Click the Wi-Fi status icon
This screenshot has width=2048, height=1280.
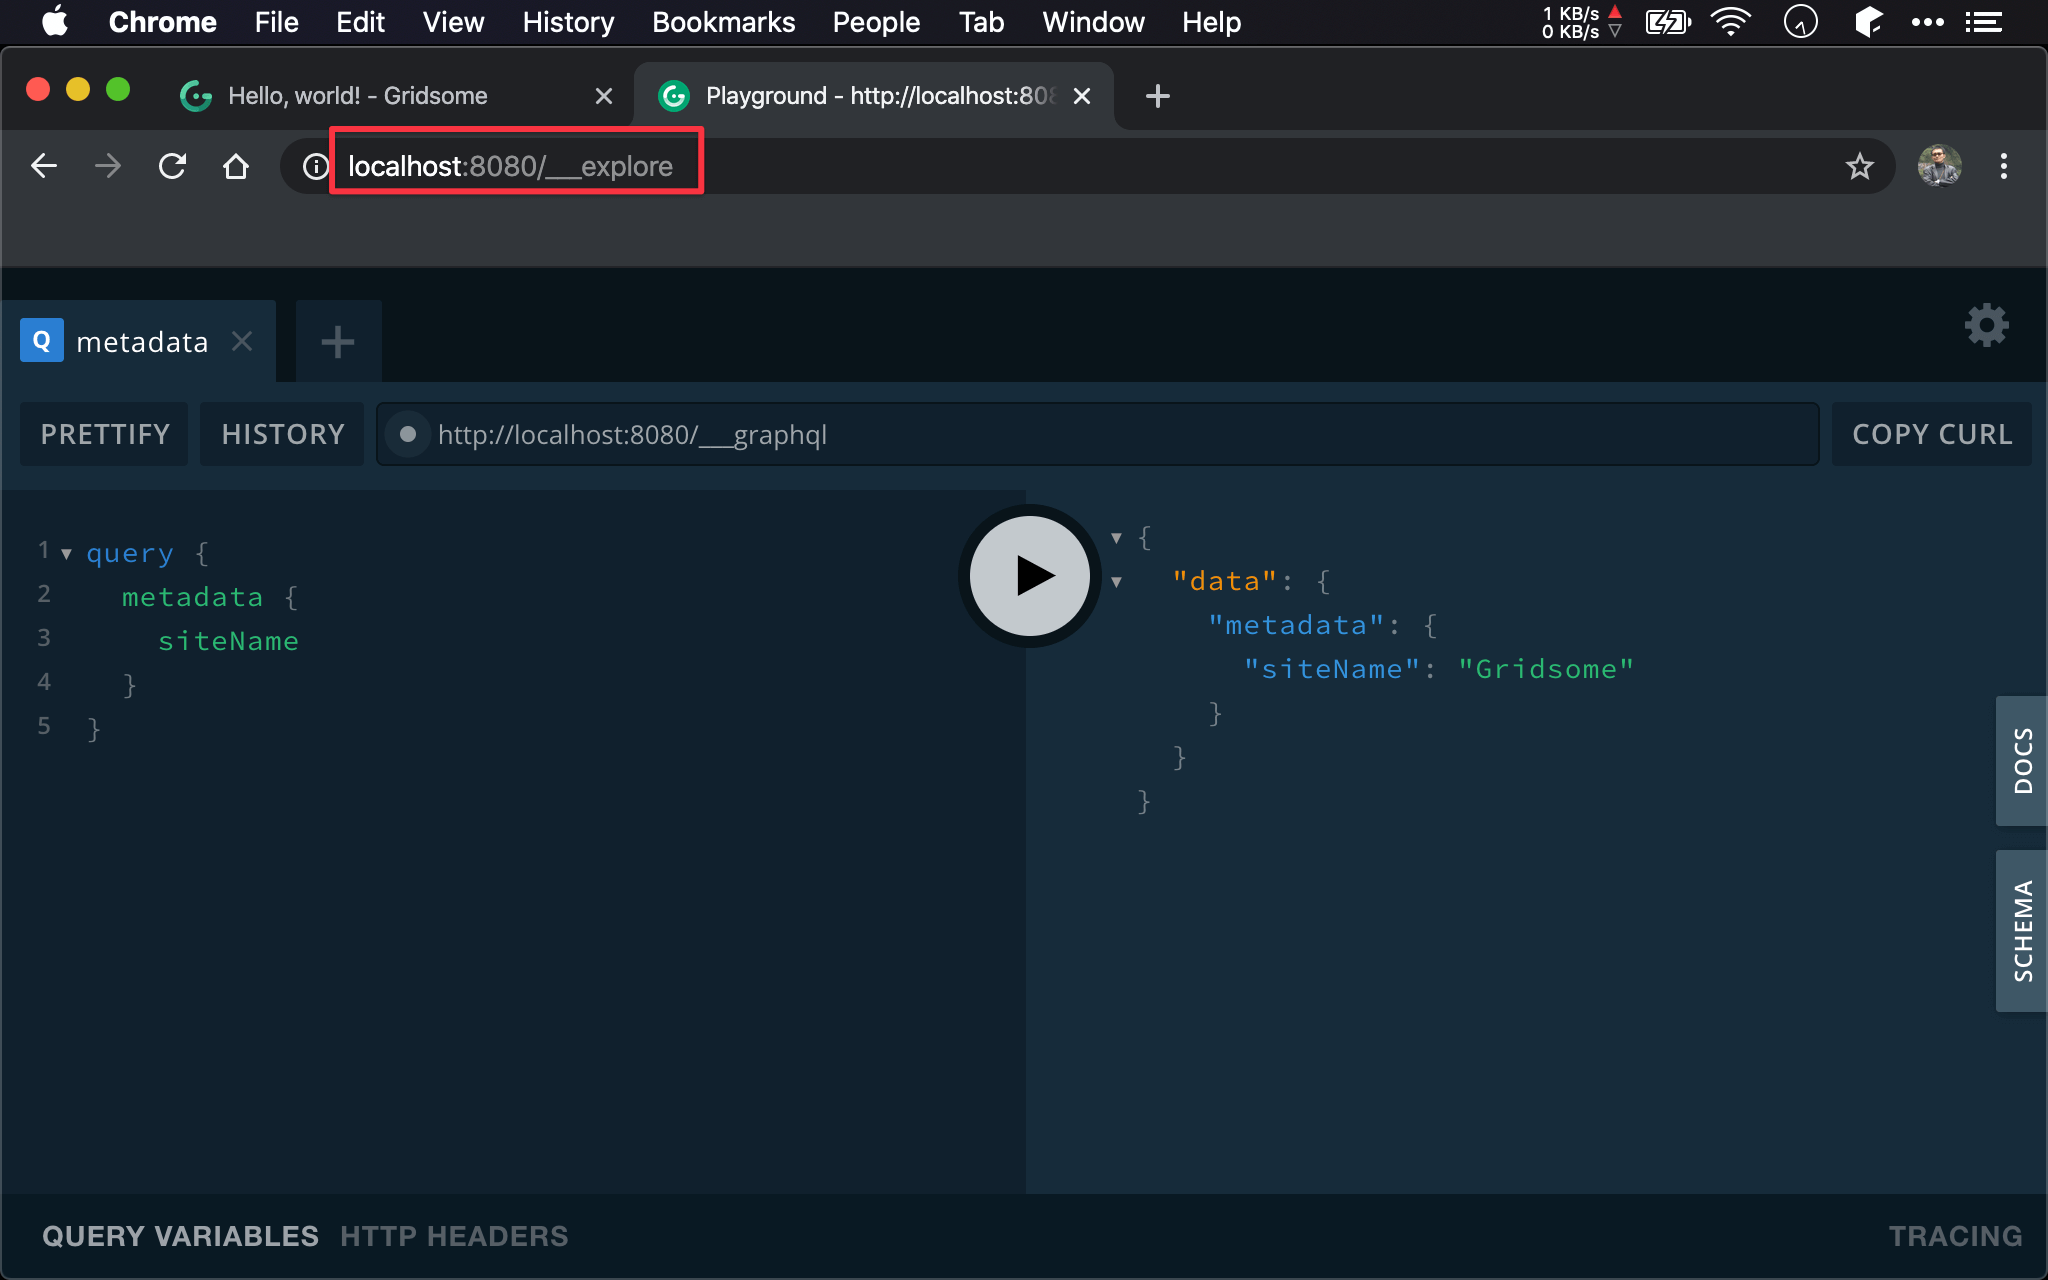1731,22
